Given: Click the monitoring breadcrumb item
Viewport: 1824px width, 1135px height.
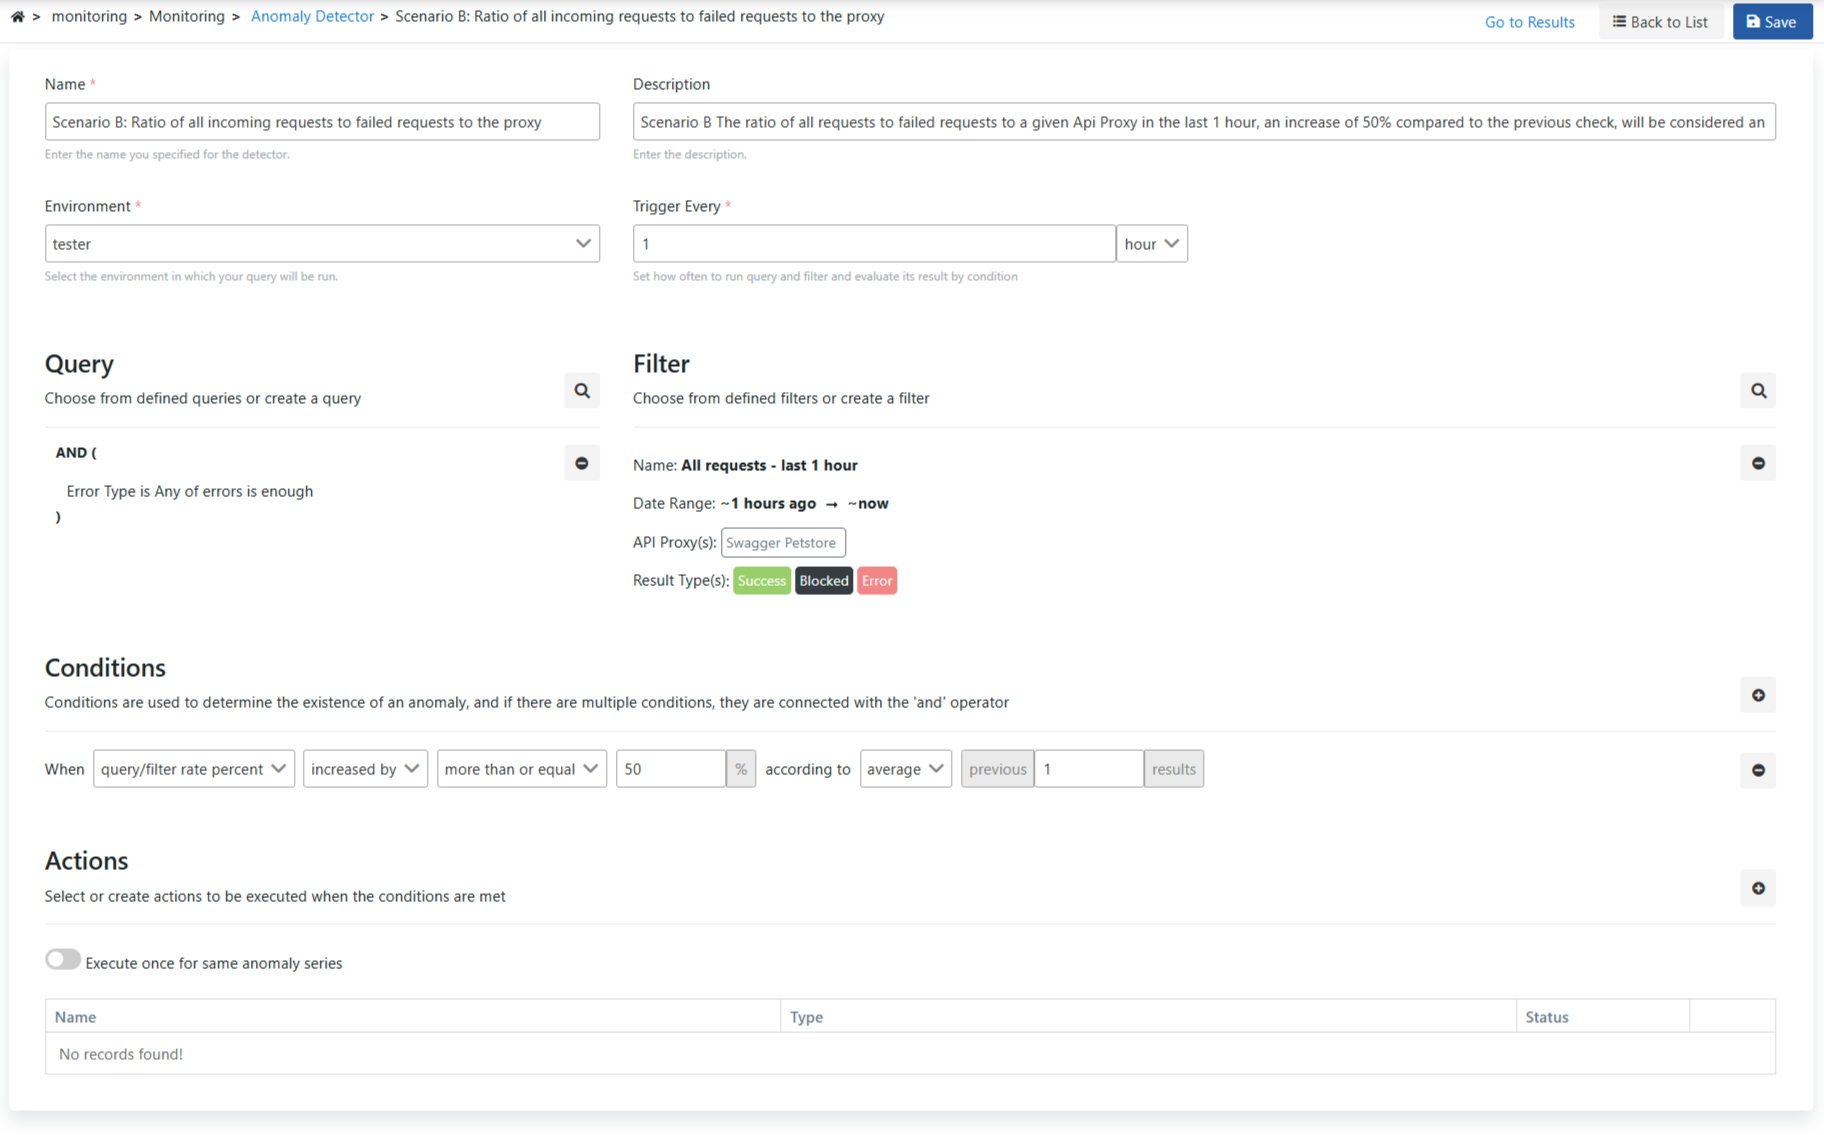Looking at the screenshot, I should [89, 16].
